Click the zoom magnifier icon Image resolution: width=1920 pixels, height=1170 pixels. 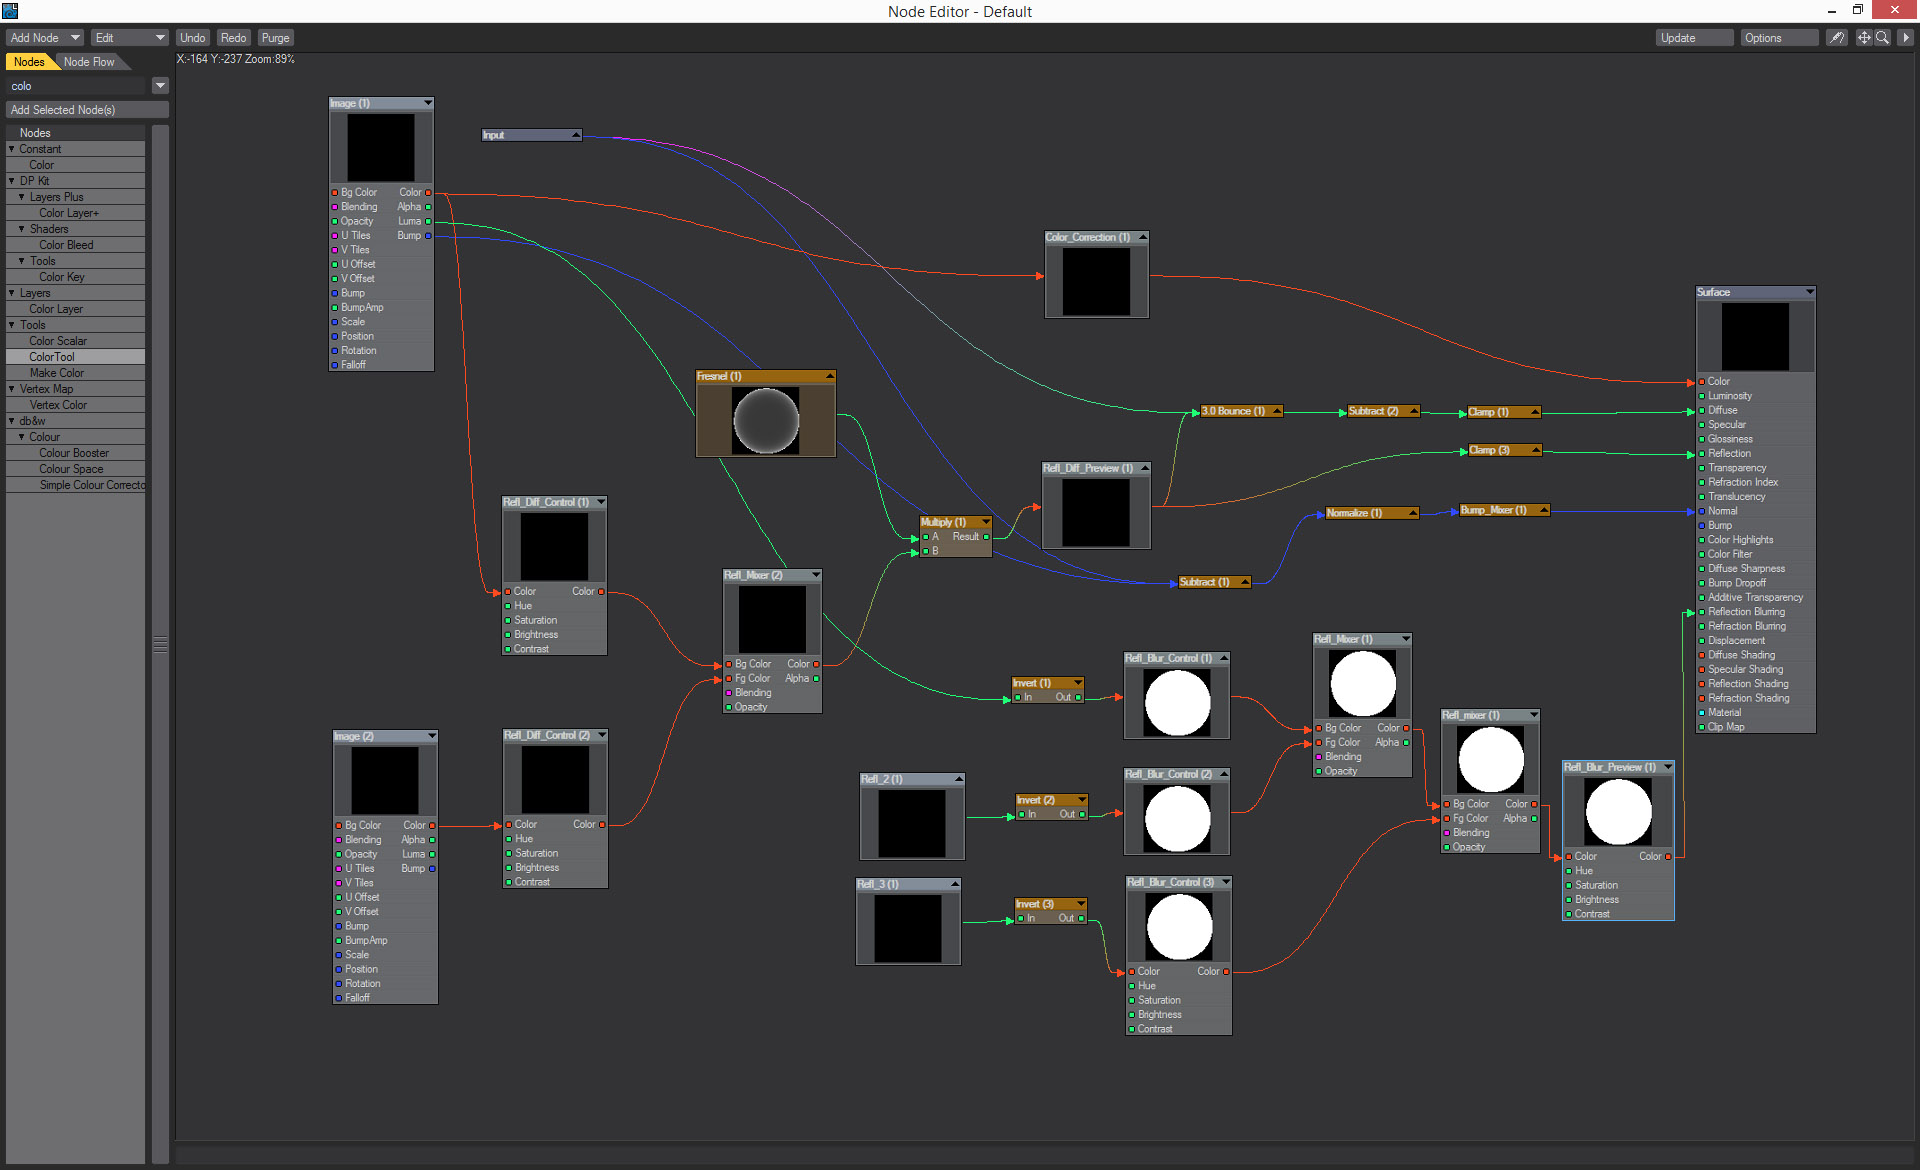click(x=1882, y=38)
